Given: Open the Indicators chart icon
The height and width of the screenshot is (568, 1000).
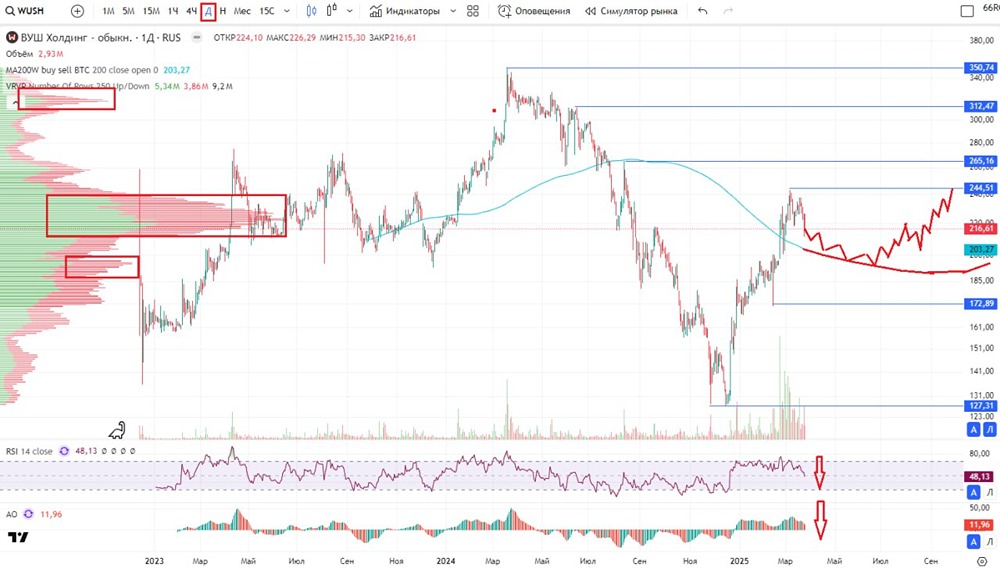Looking at the screenshot, I should pos(376,11).
